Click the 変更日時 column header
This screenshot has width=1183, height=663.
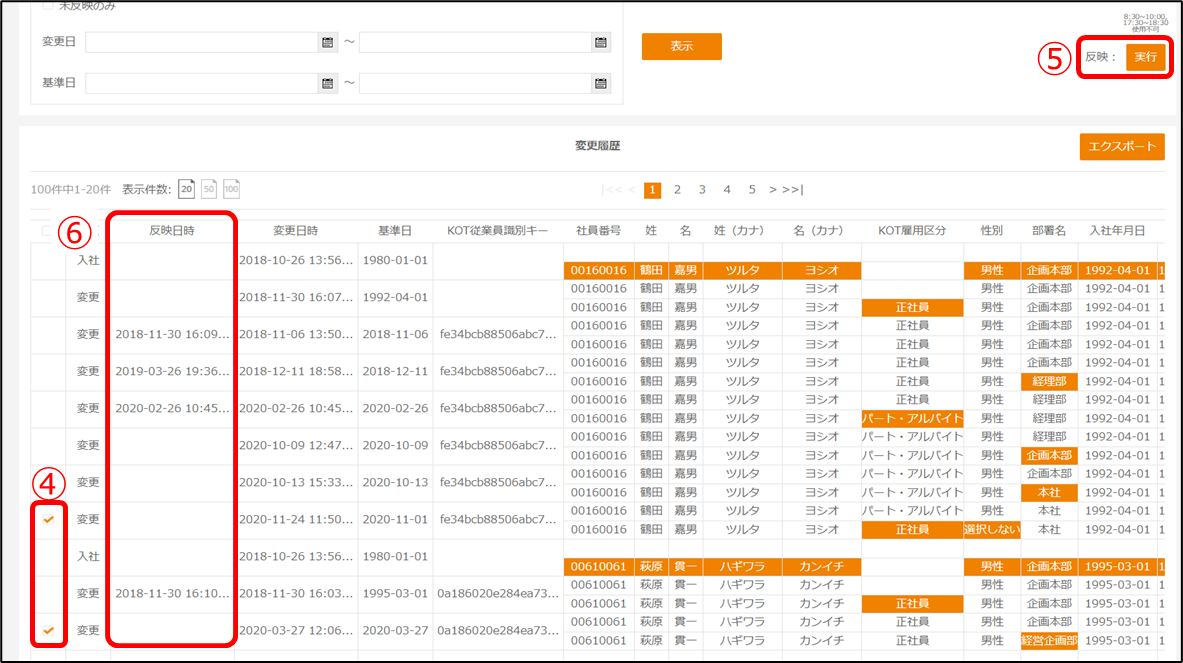coord(296,231)
